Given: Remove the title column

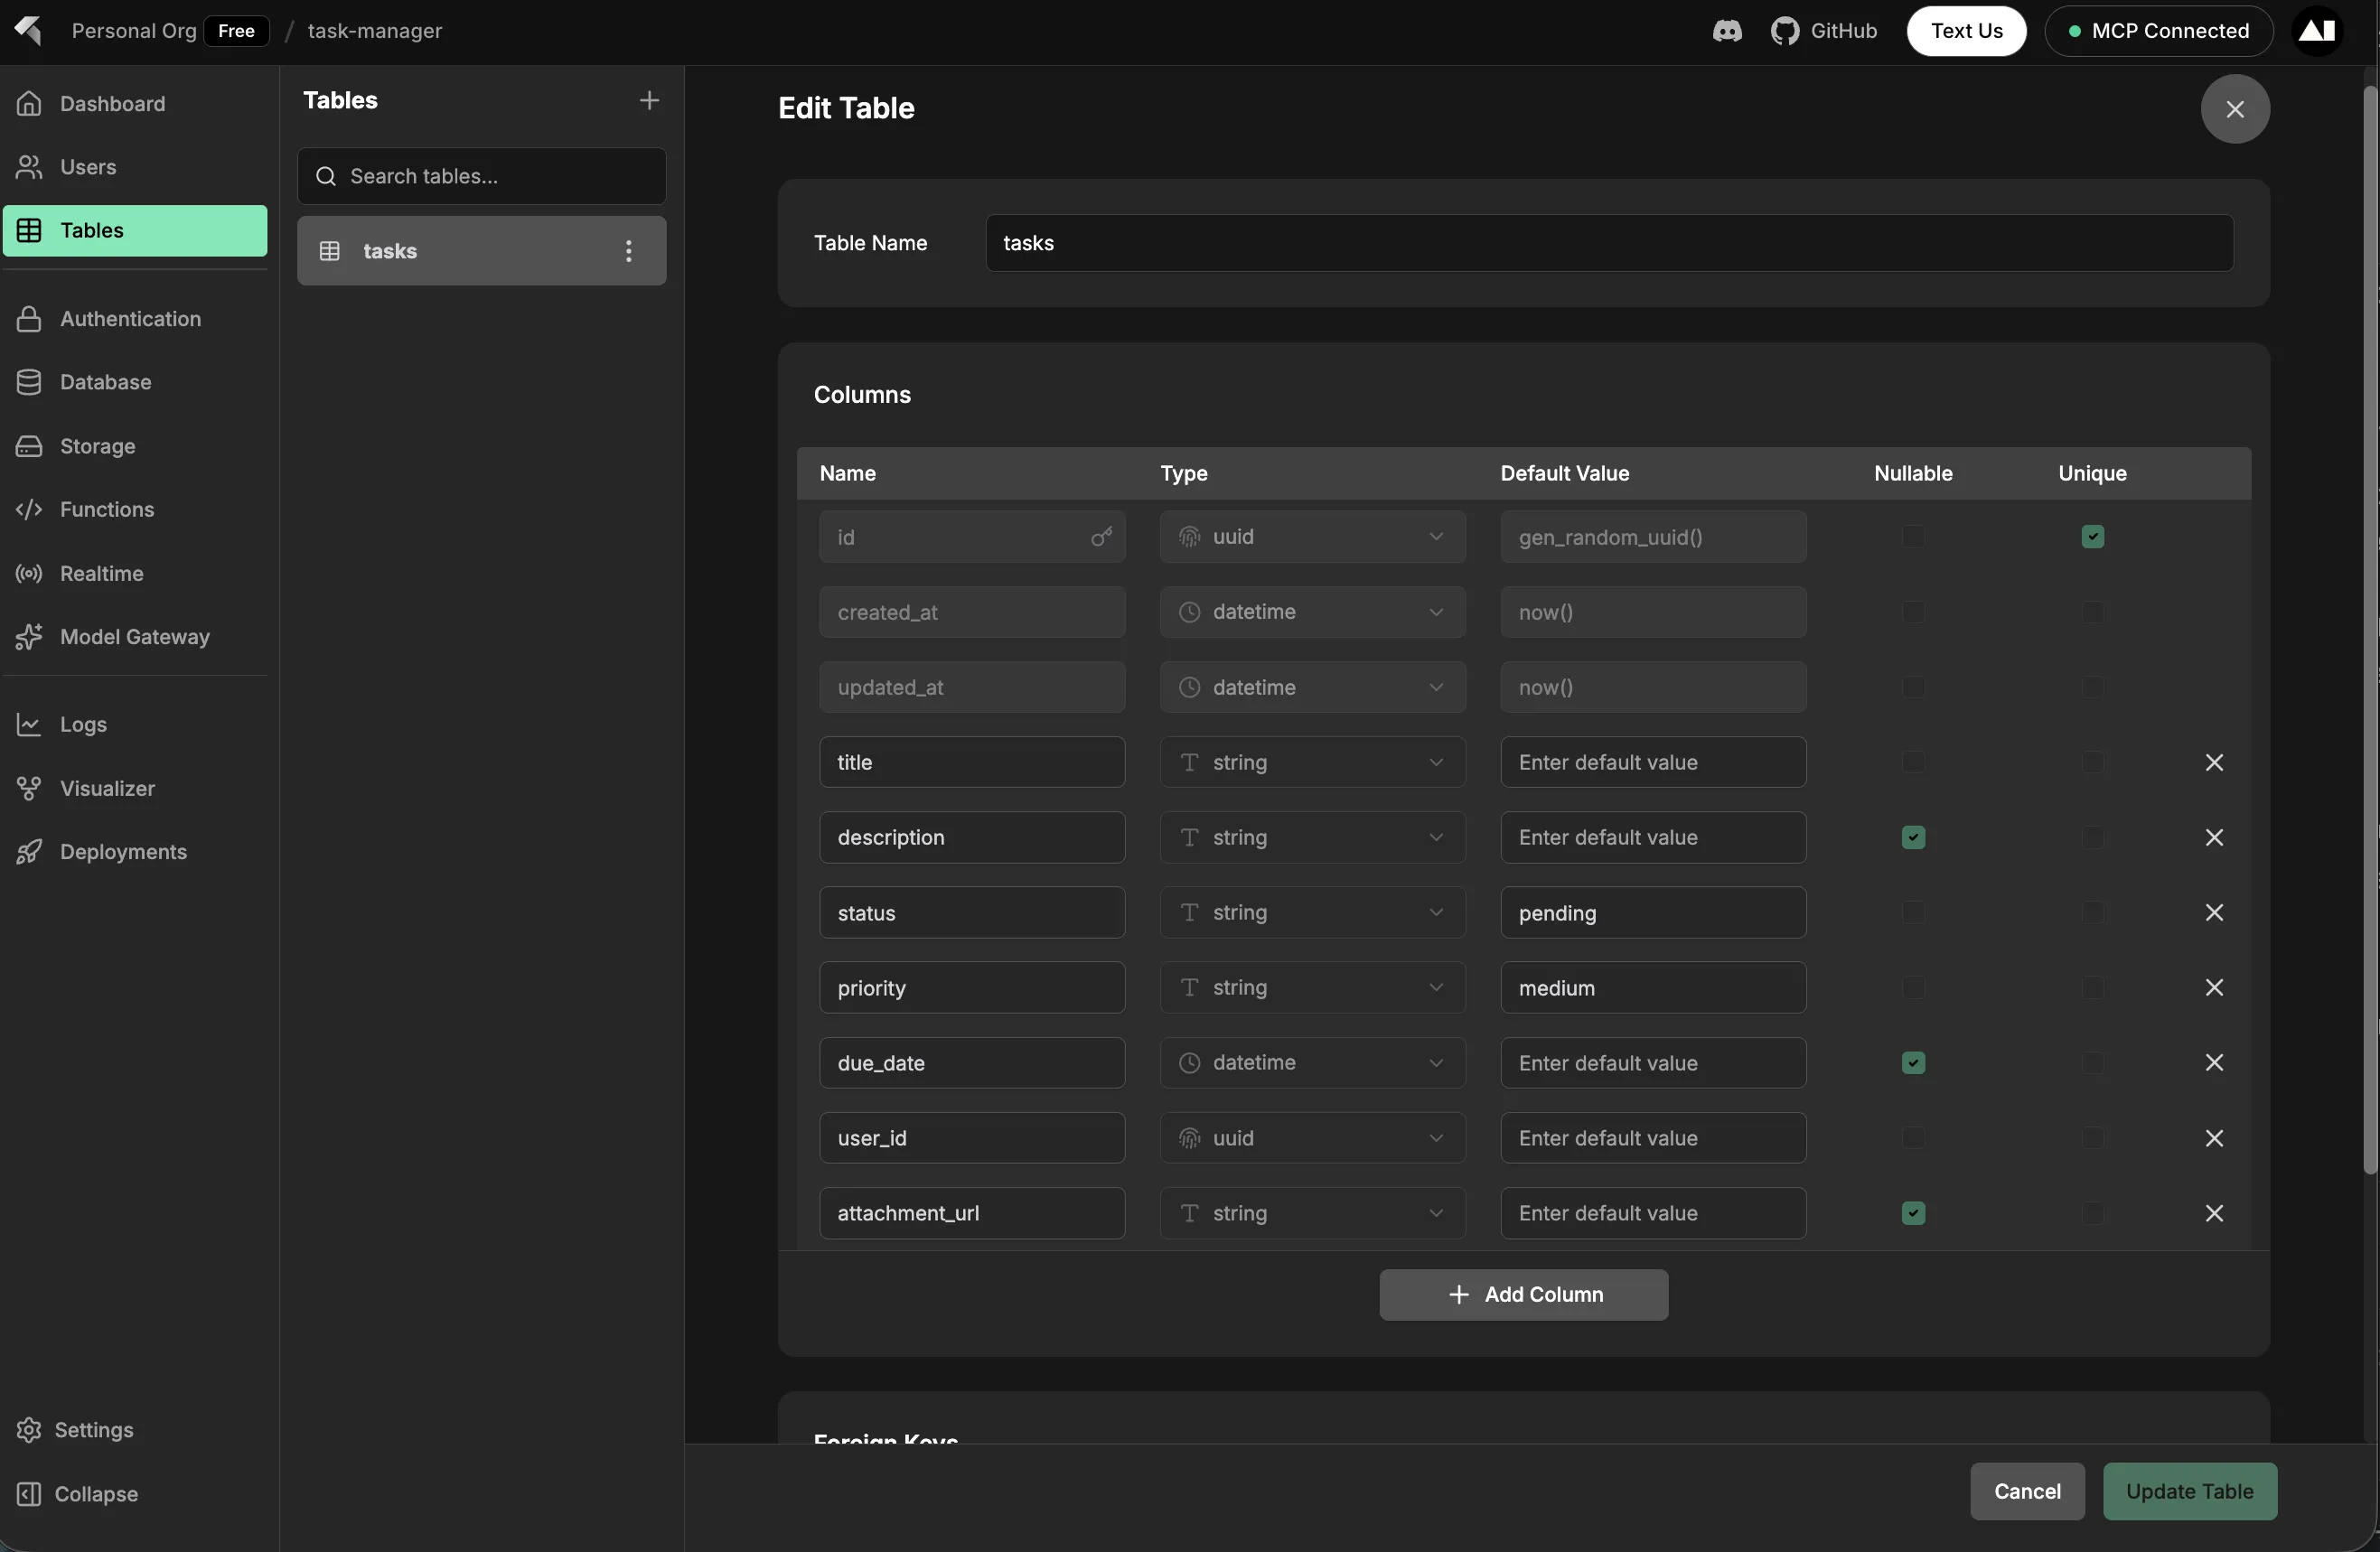Looking at the screenshot, I should (2214, 762).
